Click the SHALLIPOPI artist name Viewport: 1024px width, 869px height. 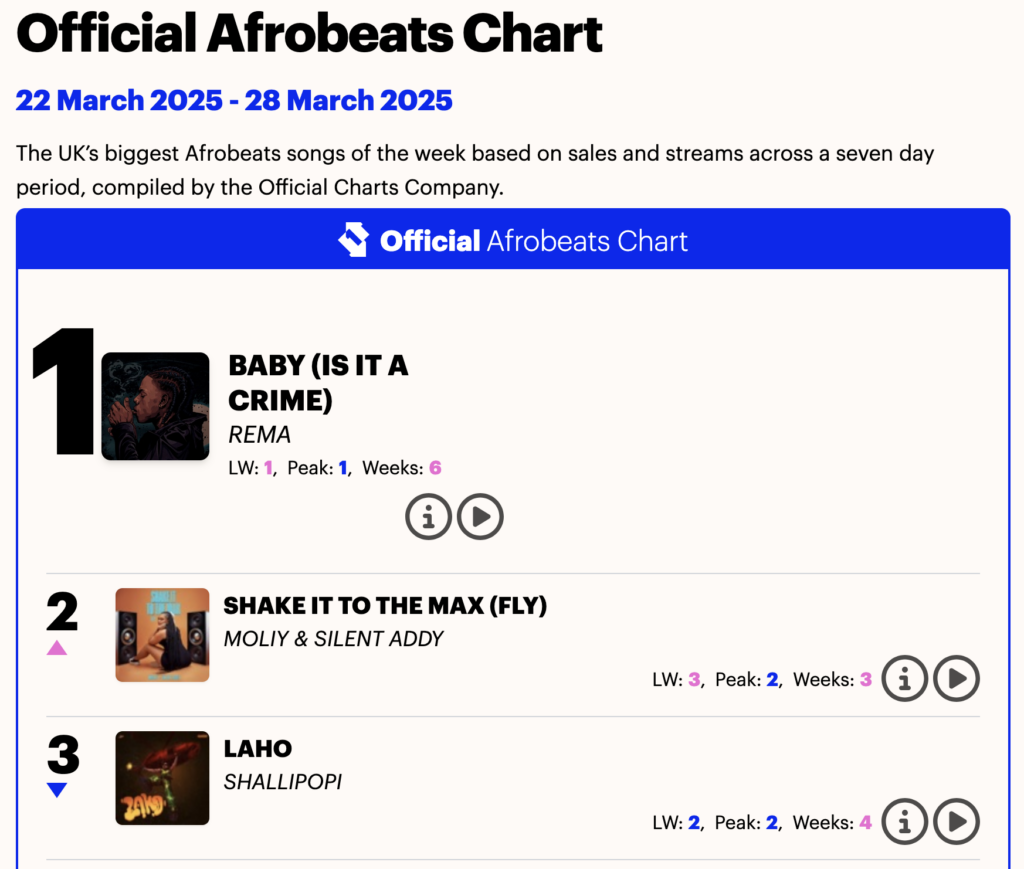282,782
